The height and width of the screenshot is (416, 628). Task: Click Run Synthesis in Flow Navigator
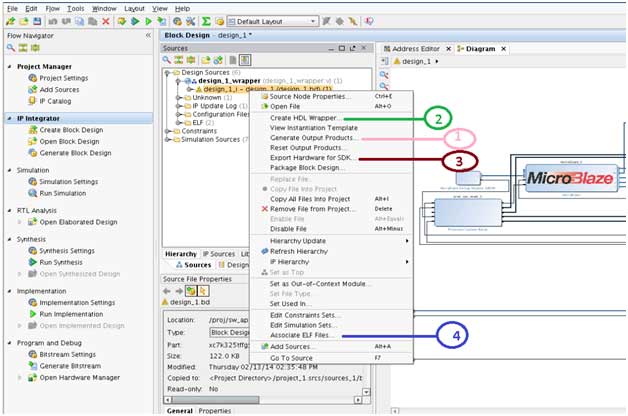coord(60,262)
